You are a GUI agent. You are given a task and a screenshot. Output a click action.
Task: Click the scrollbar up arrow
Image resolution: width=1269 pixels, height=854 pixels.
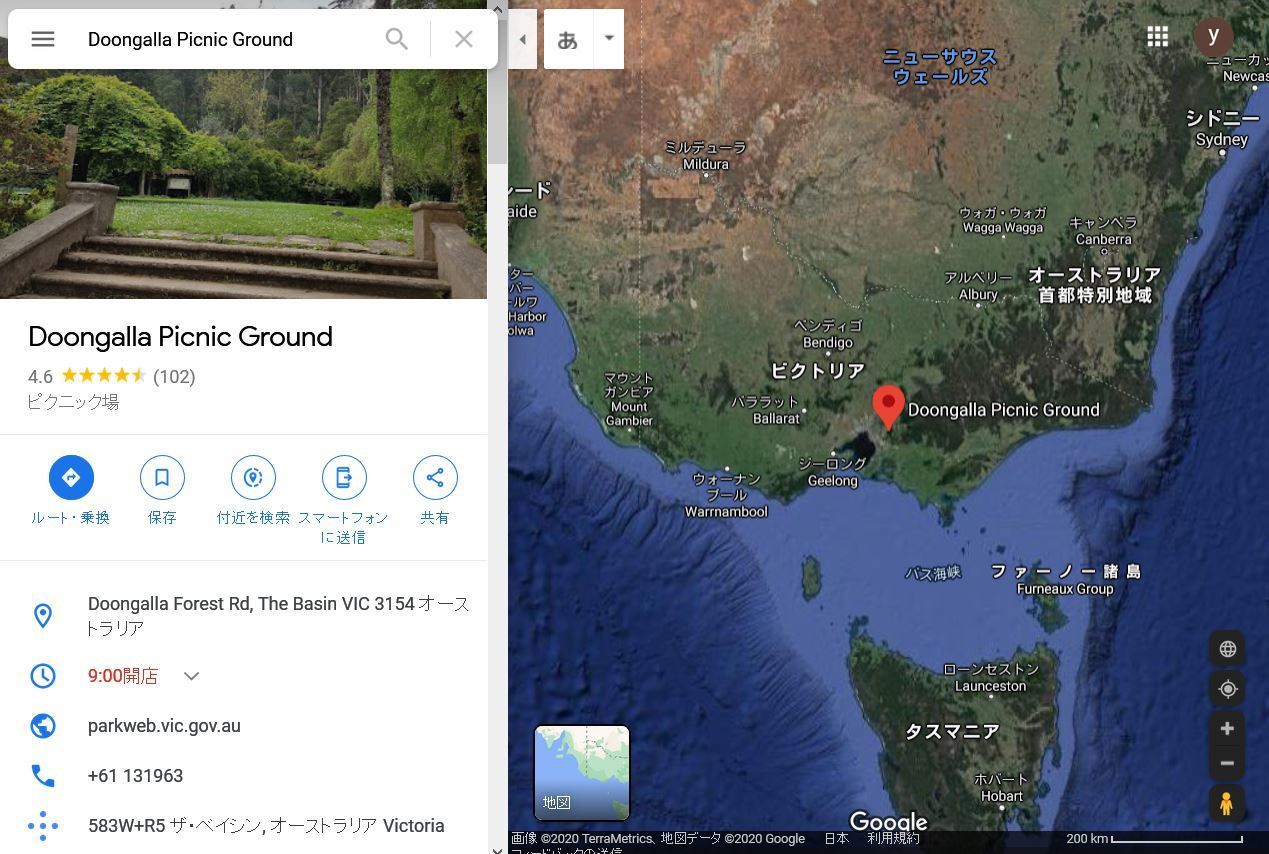pos(497,8)
